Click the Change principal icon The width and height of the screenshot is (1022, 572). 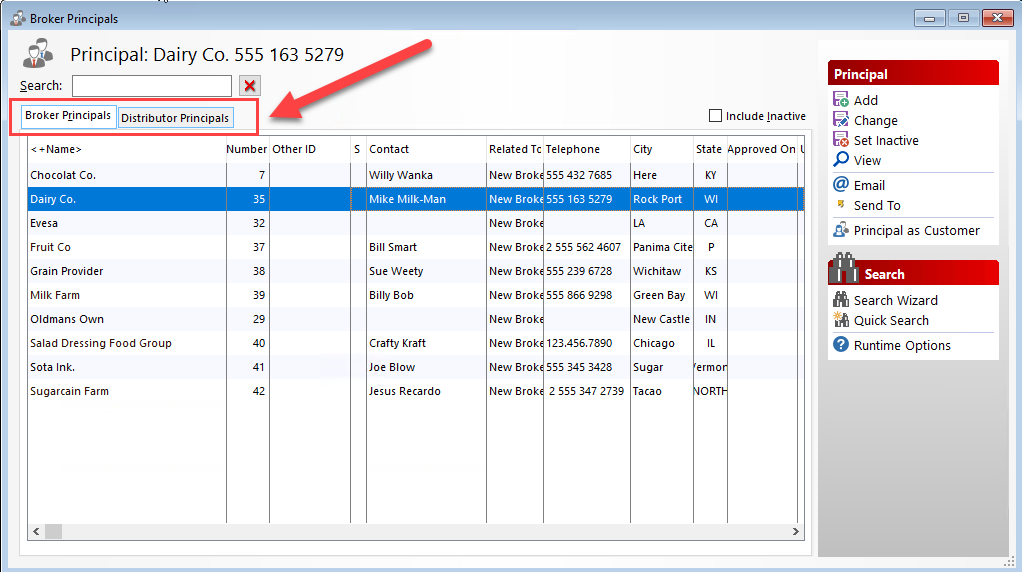[x=841, y=120]
